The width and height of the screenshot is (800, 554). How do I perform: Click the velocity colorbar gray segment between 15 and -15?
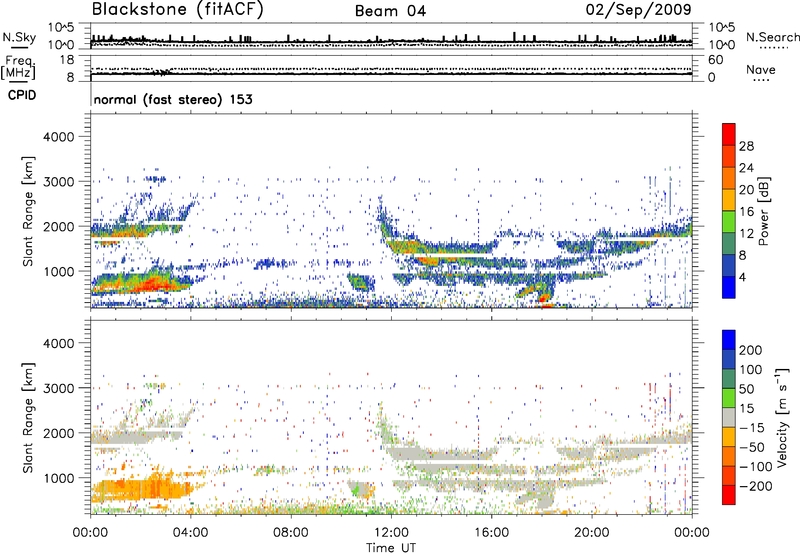[729, 417]
